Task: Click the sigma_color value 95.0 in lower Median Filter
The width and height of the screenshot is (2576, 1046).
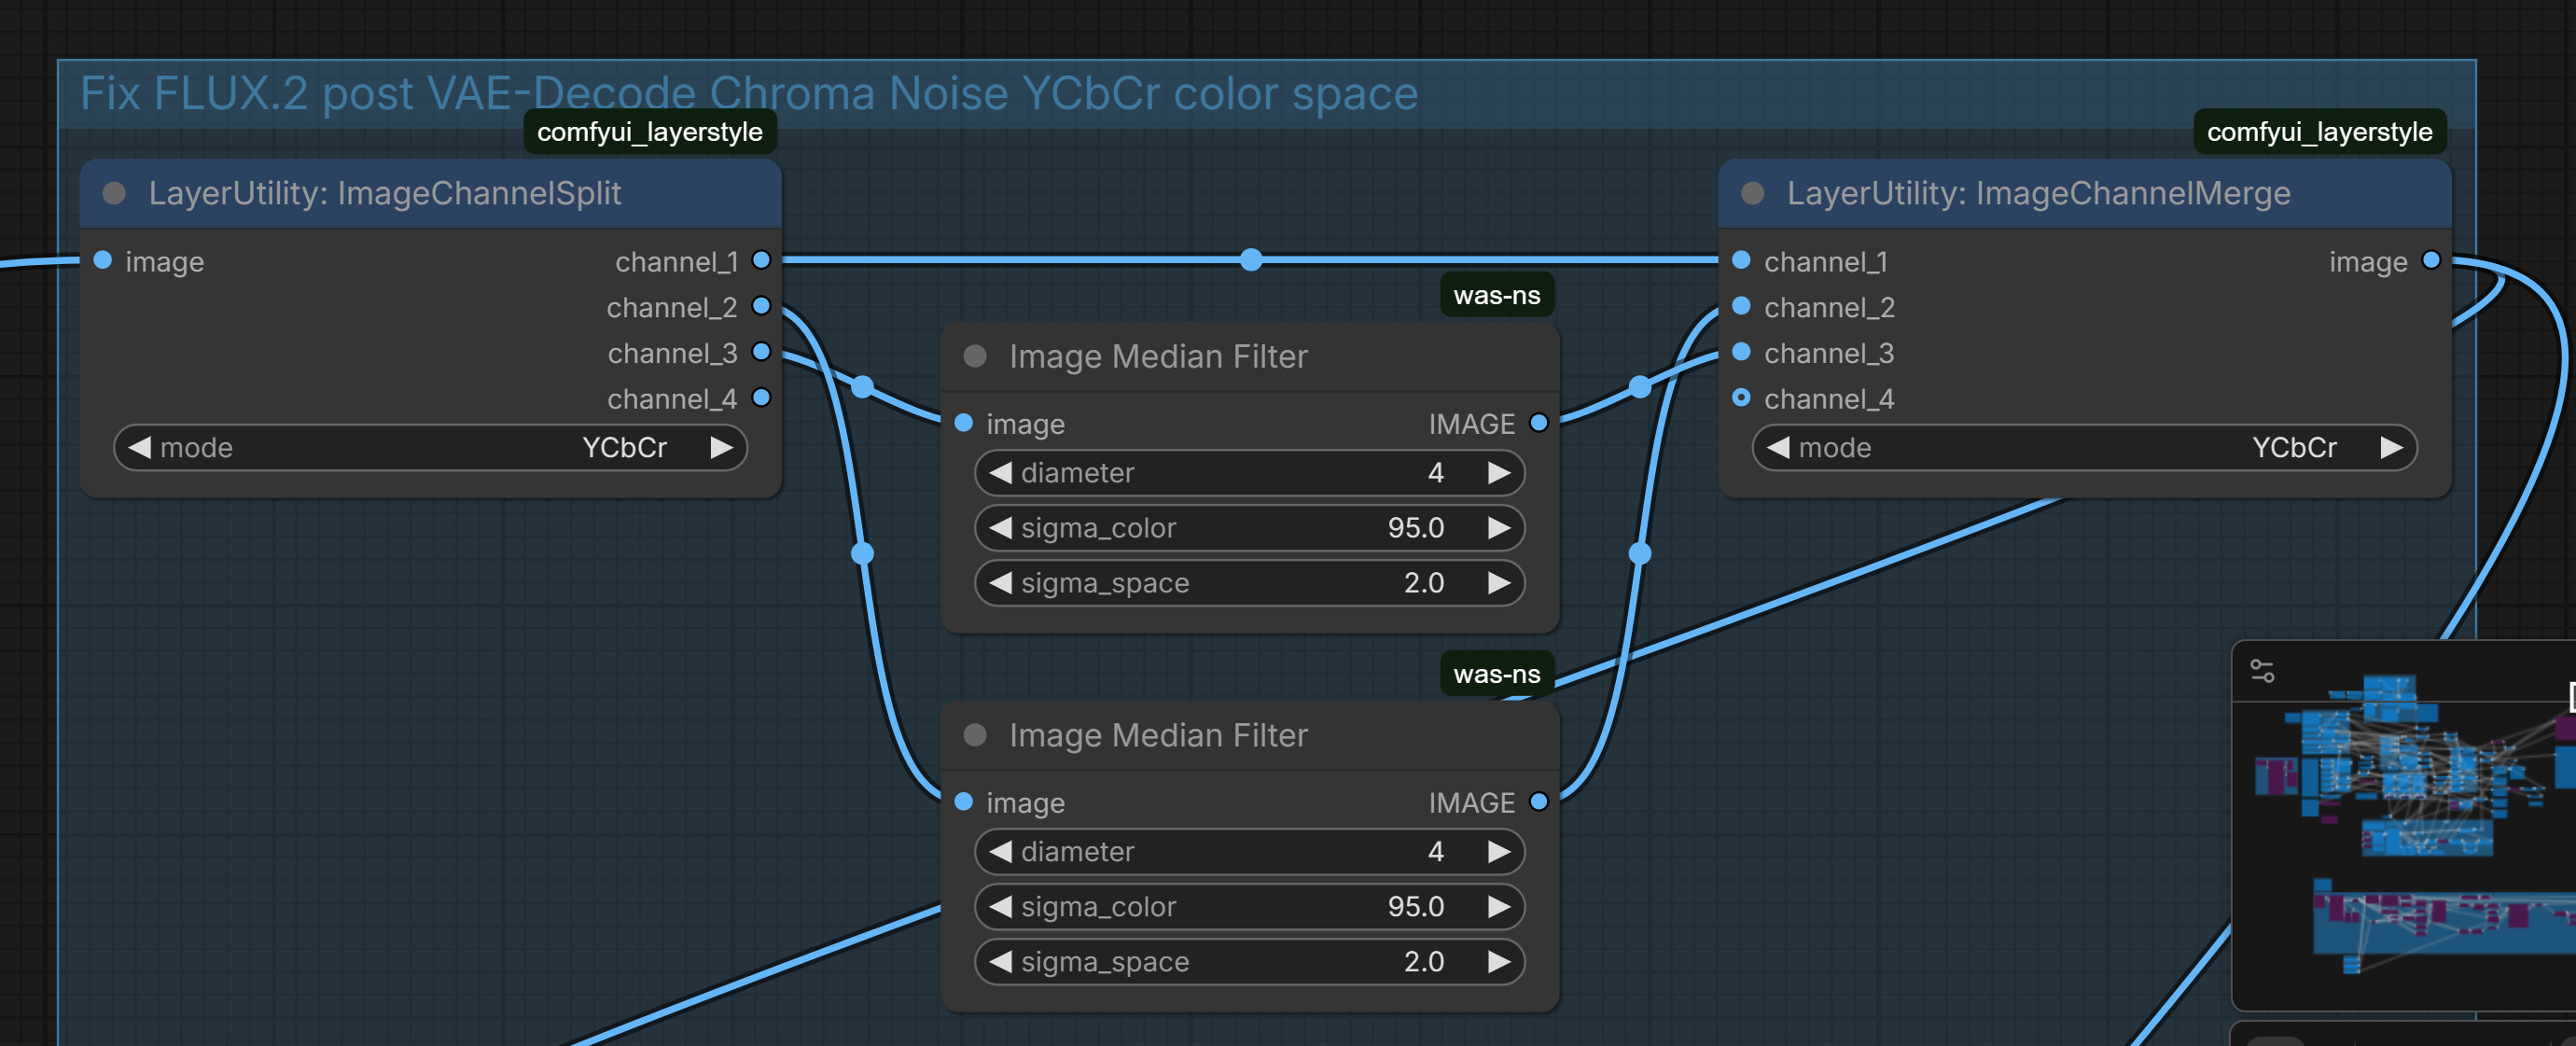Action: [1416, 906]
